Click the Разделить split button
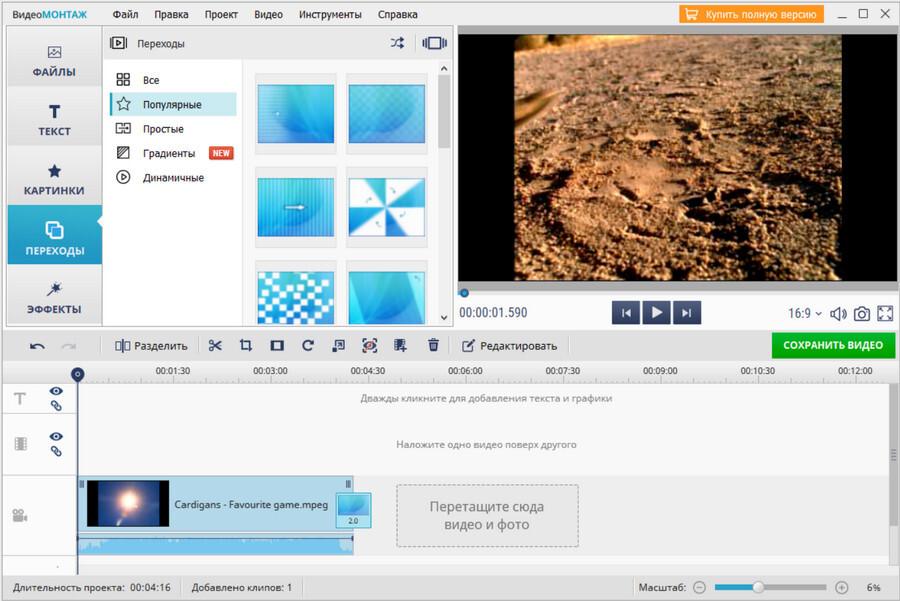Screen dimensions: 900x601 151,346
